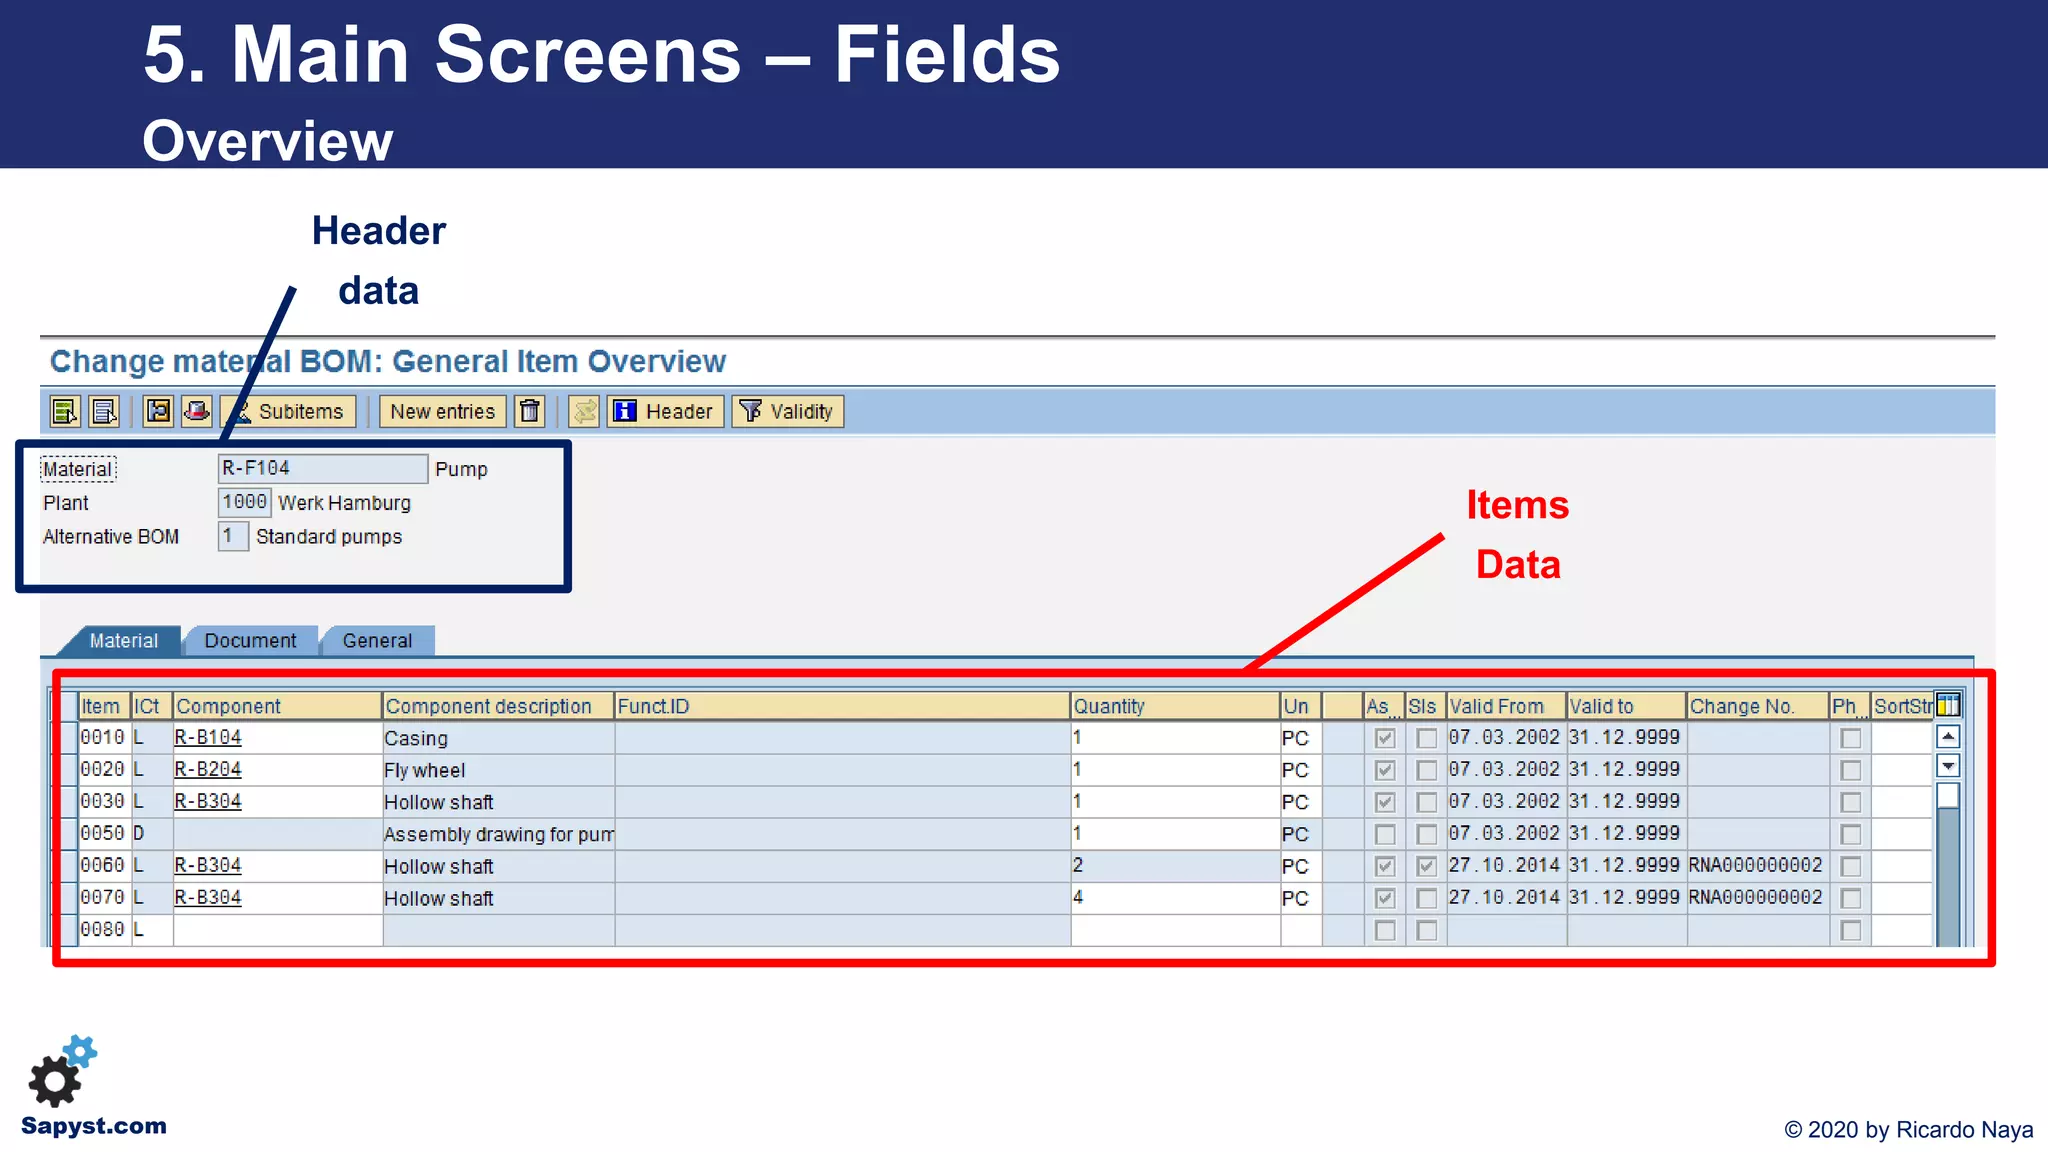Image resolution: width=2048 pixels, height=1152 pixels.
Task: Delete selected item with trash icon
Action: pos(530,411)
